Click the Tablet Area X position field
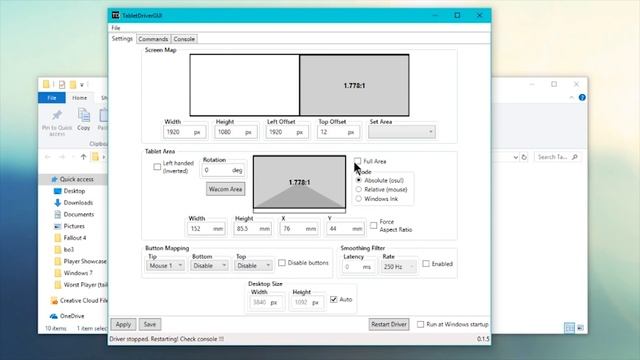The width and height of the screenshot is (640, 360). tap(299, 229)
